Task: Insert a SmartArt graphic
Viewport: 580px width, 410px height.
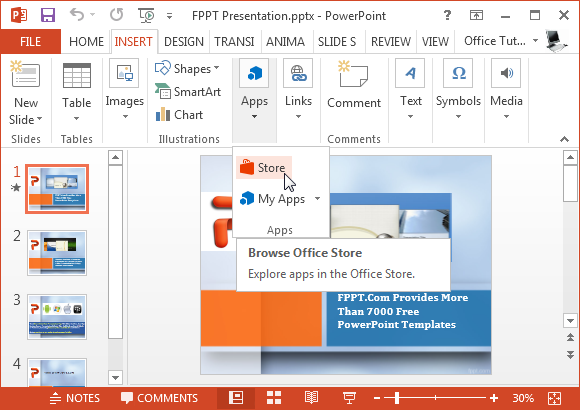Action: (x=188, y=91)
